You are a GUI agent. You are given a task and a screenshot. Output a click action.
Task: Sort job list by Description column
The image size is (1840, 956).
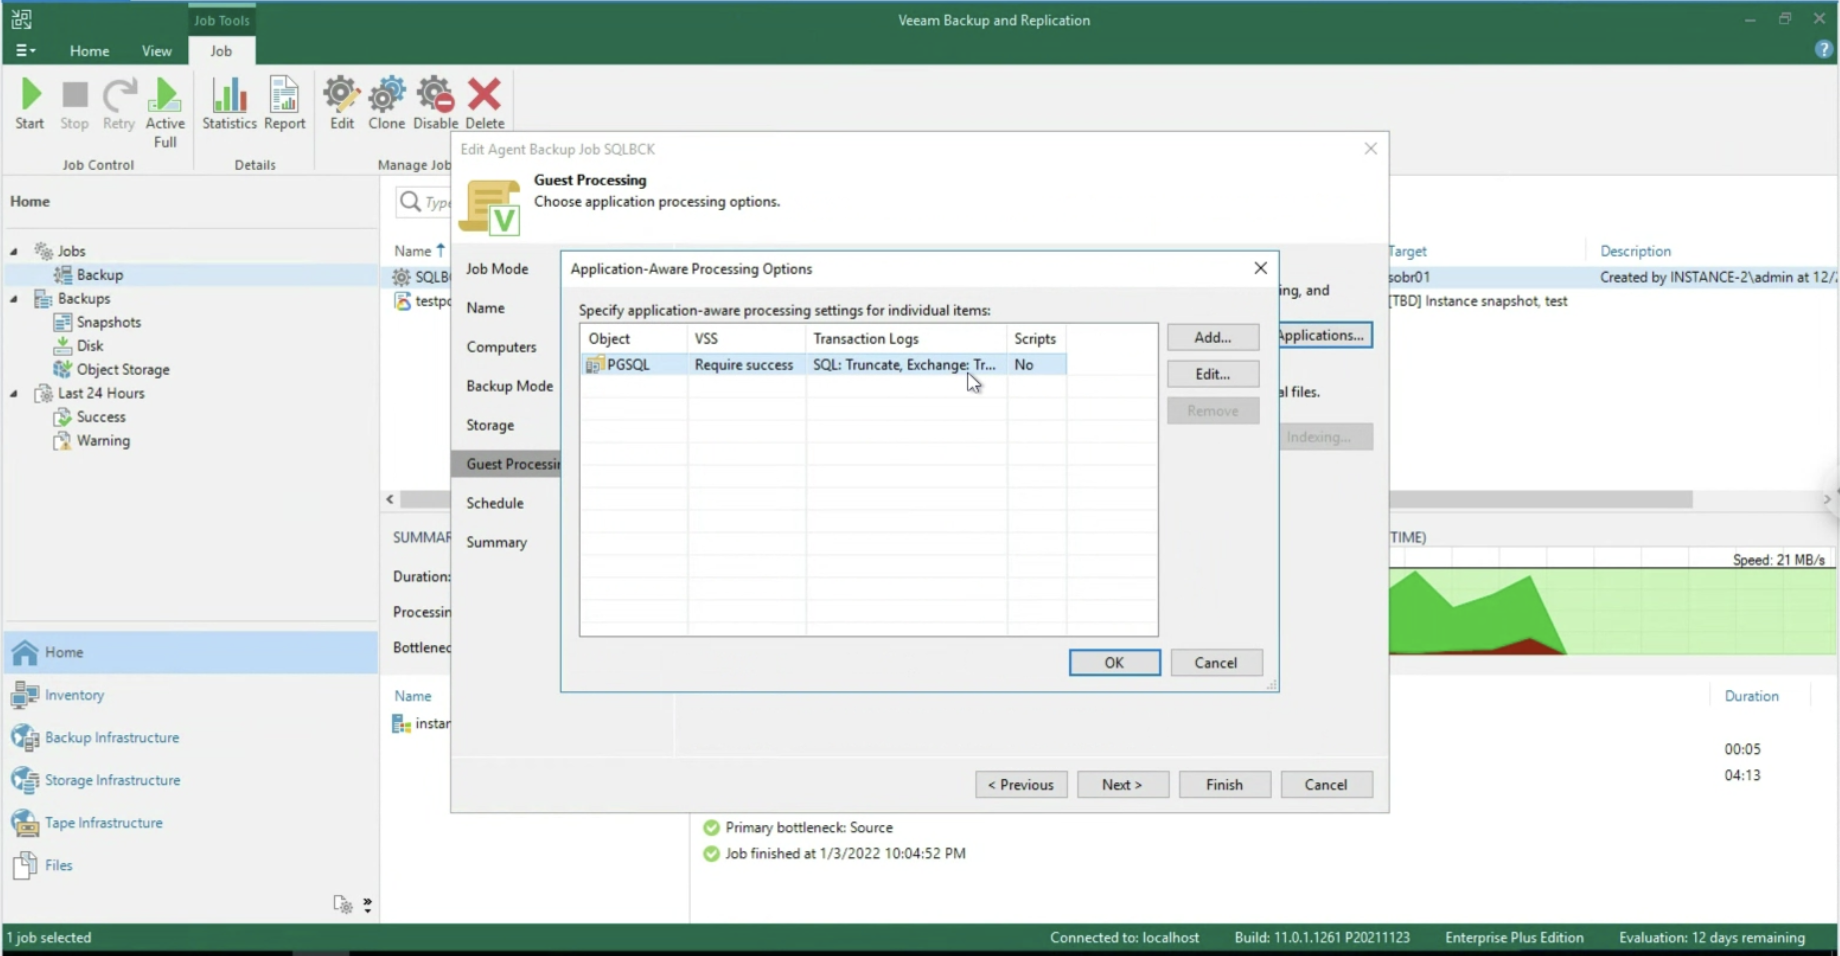(1635, 251)
